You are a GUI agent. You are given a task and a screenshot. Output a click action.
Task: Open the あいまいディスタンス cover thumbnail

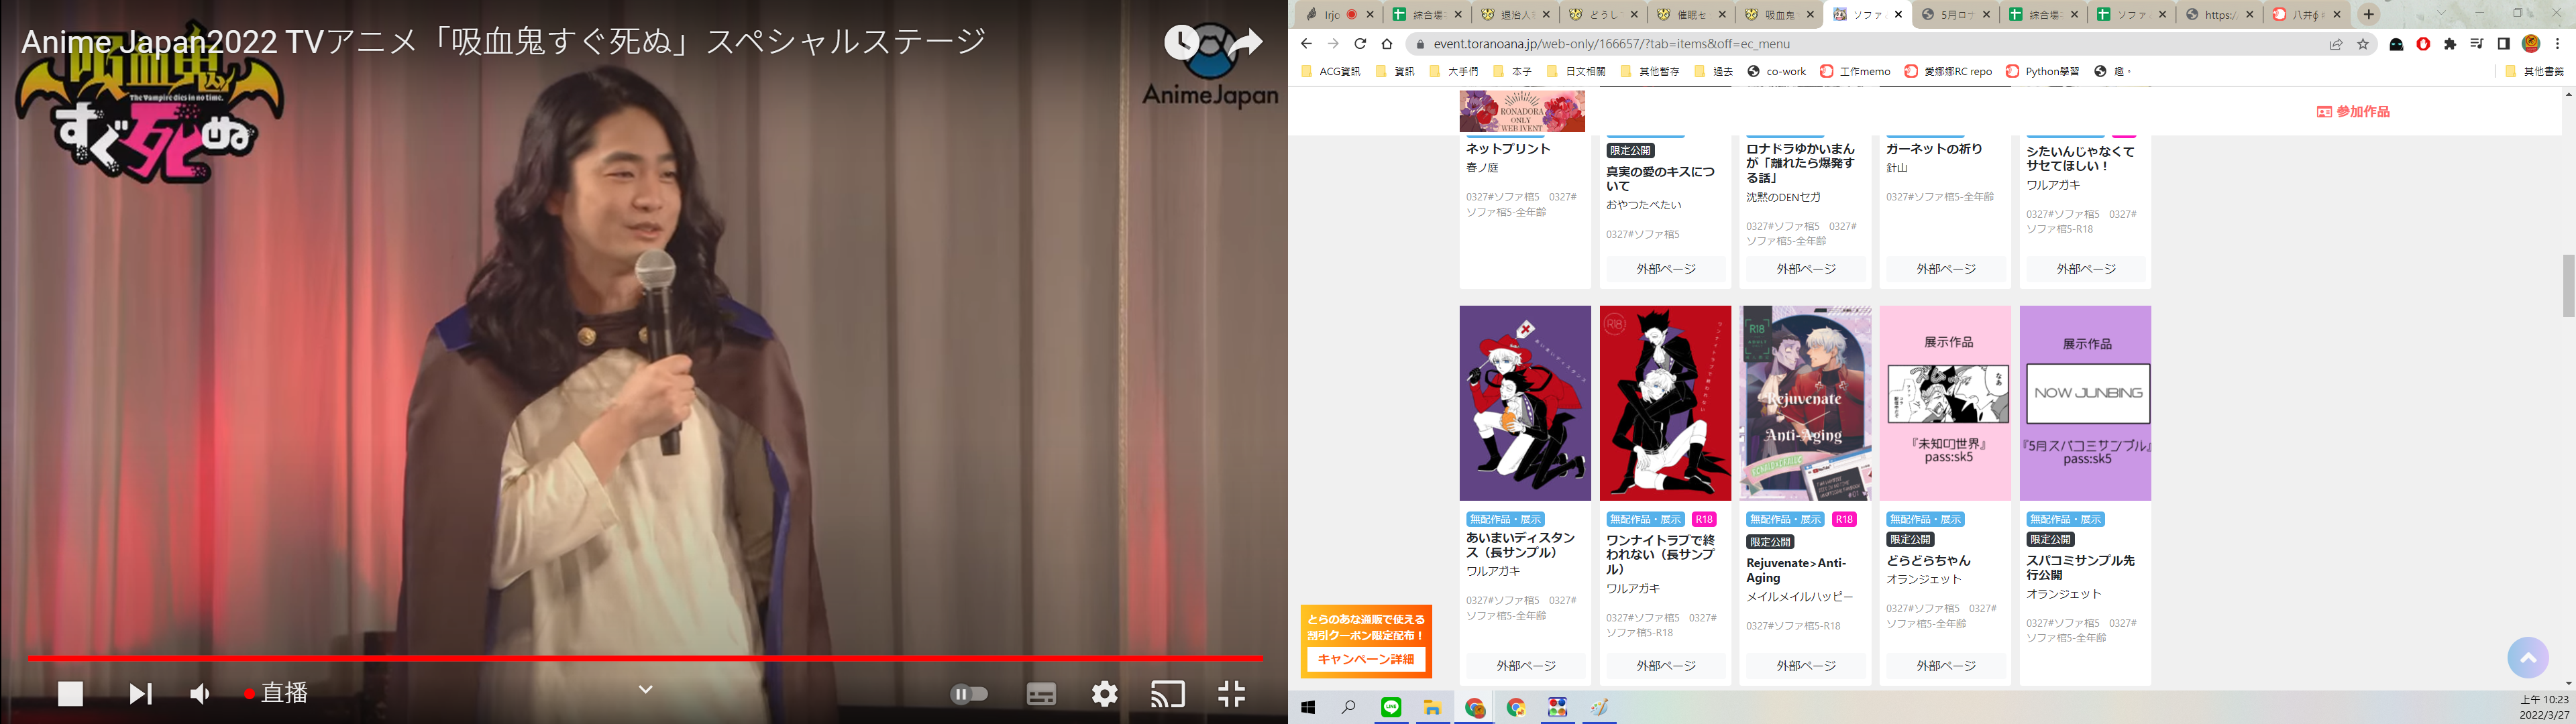(1525, 403)
